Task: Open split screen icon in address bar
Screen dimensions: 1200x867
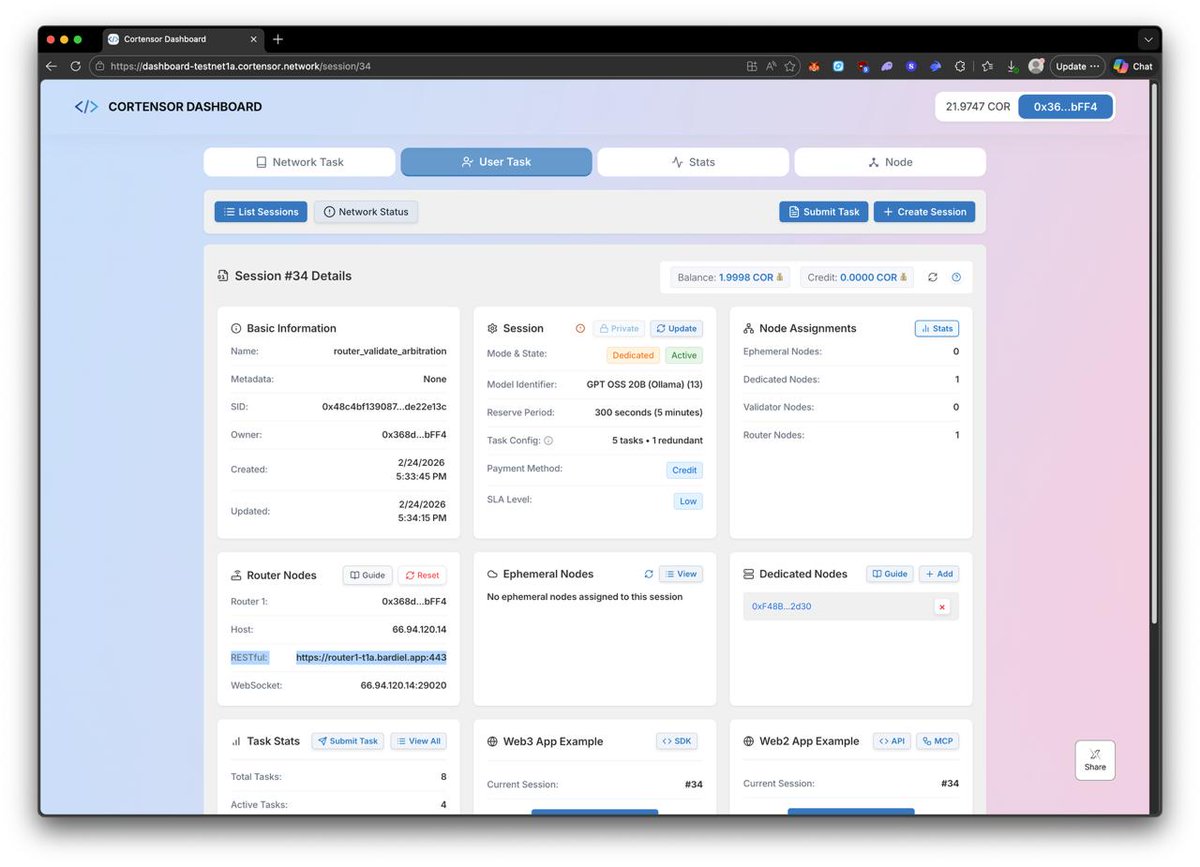Action: [x=752, y=66]
